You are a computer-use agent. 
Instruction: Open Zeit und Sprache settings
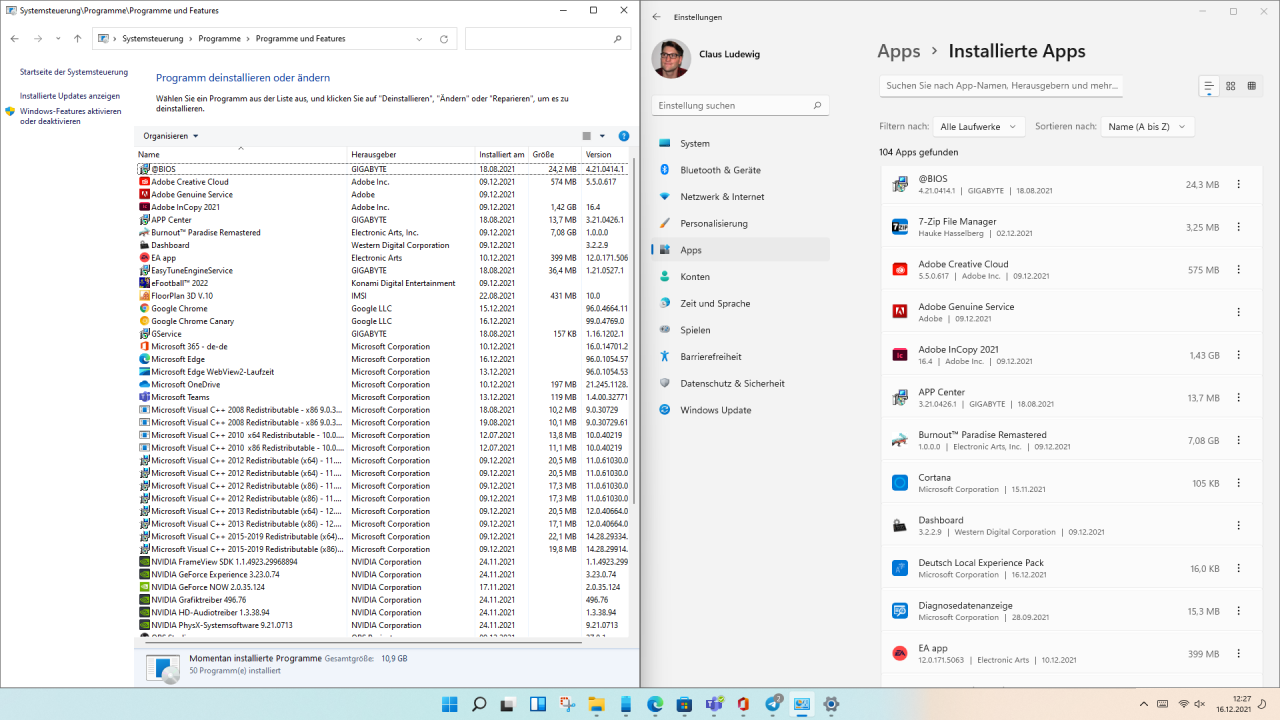(x=740, y=303)
